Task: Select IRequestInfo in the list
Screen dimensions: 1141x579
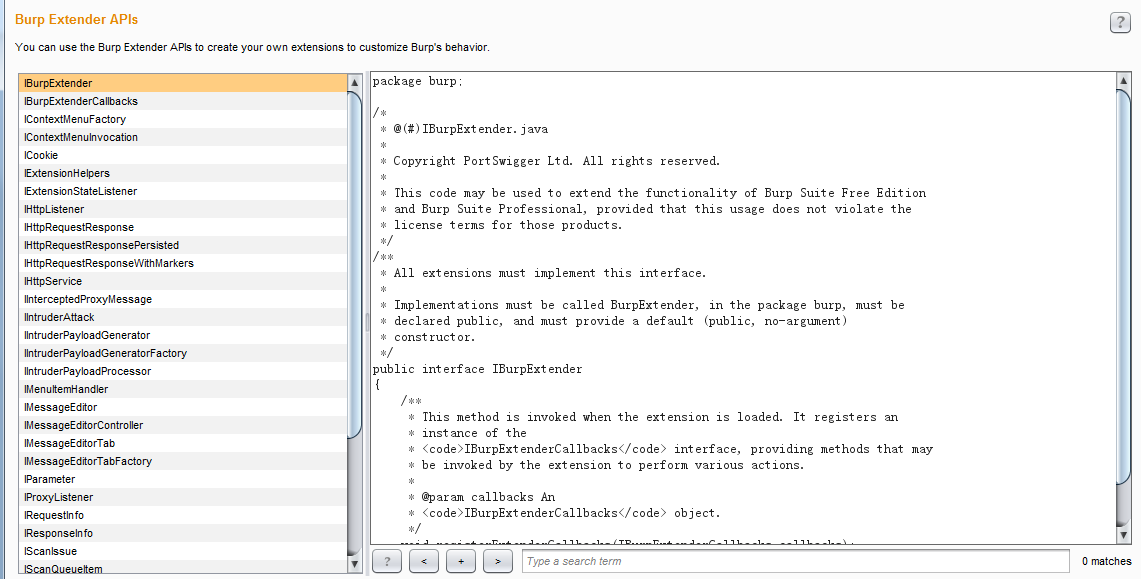Action: click(x=183, y=515)
